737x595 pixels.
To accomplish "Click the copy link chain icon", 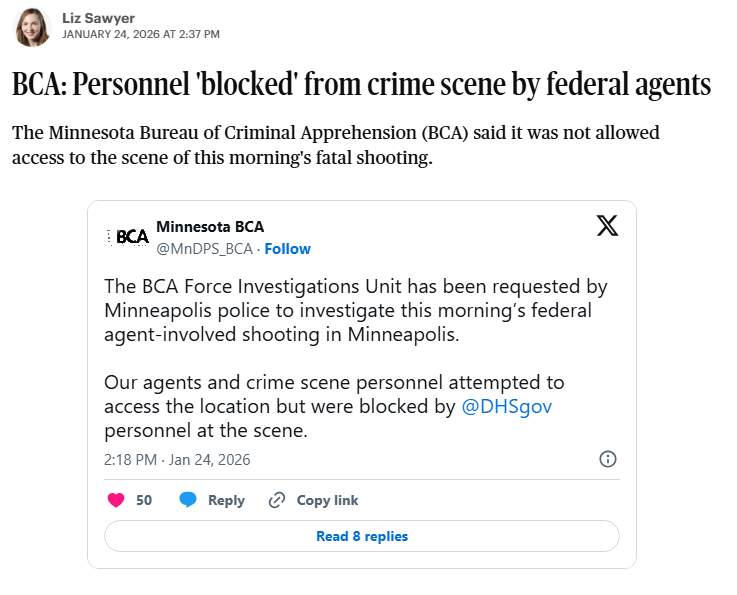I will [x=277, y=500].
